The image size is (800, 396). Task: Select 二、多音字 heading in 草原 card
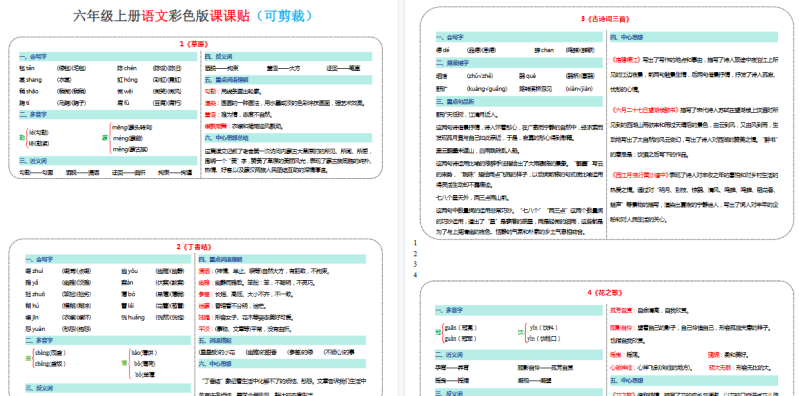click(x=32, y=114)
